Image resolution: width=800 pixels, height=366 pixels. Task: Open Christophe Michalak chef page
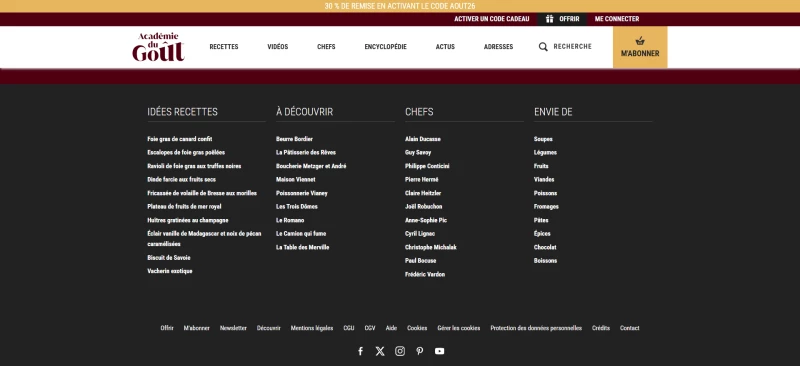click(431, 247)
